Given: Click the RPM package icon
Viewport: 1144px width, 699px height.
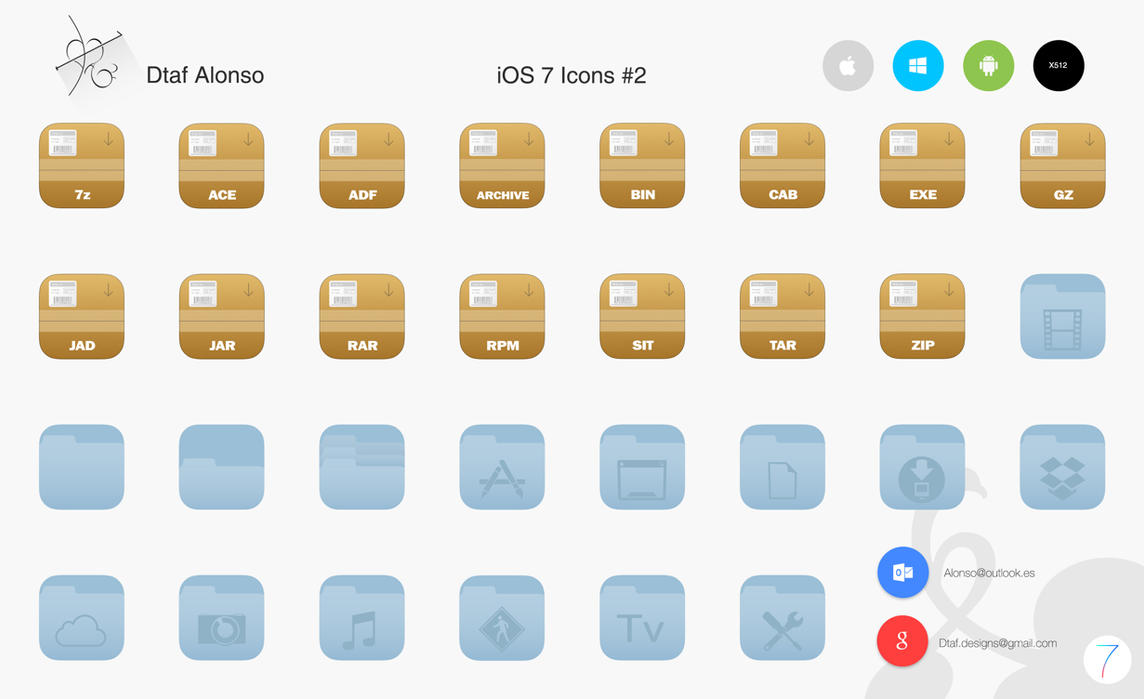Looking at the screenshot, I should click(501, 316).
